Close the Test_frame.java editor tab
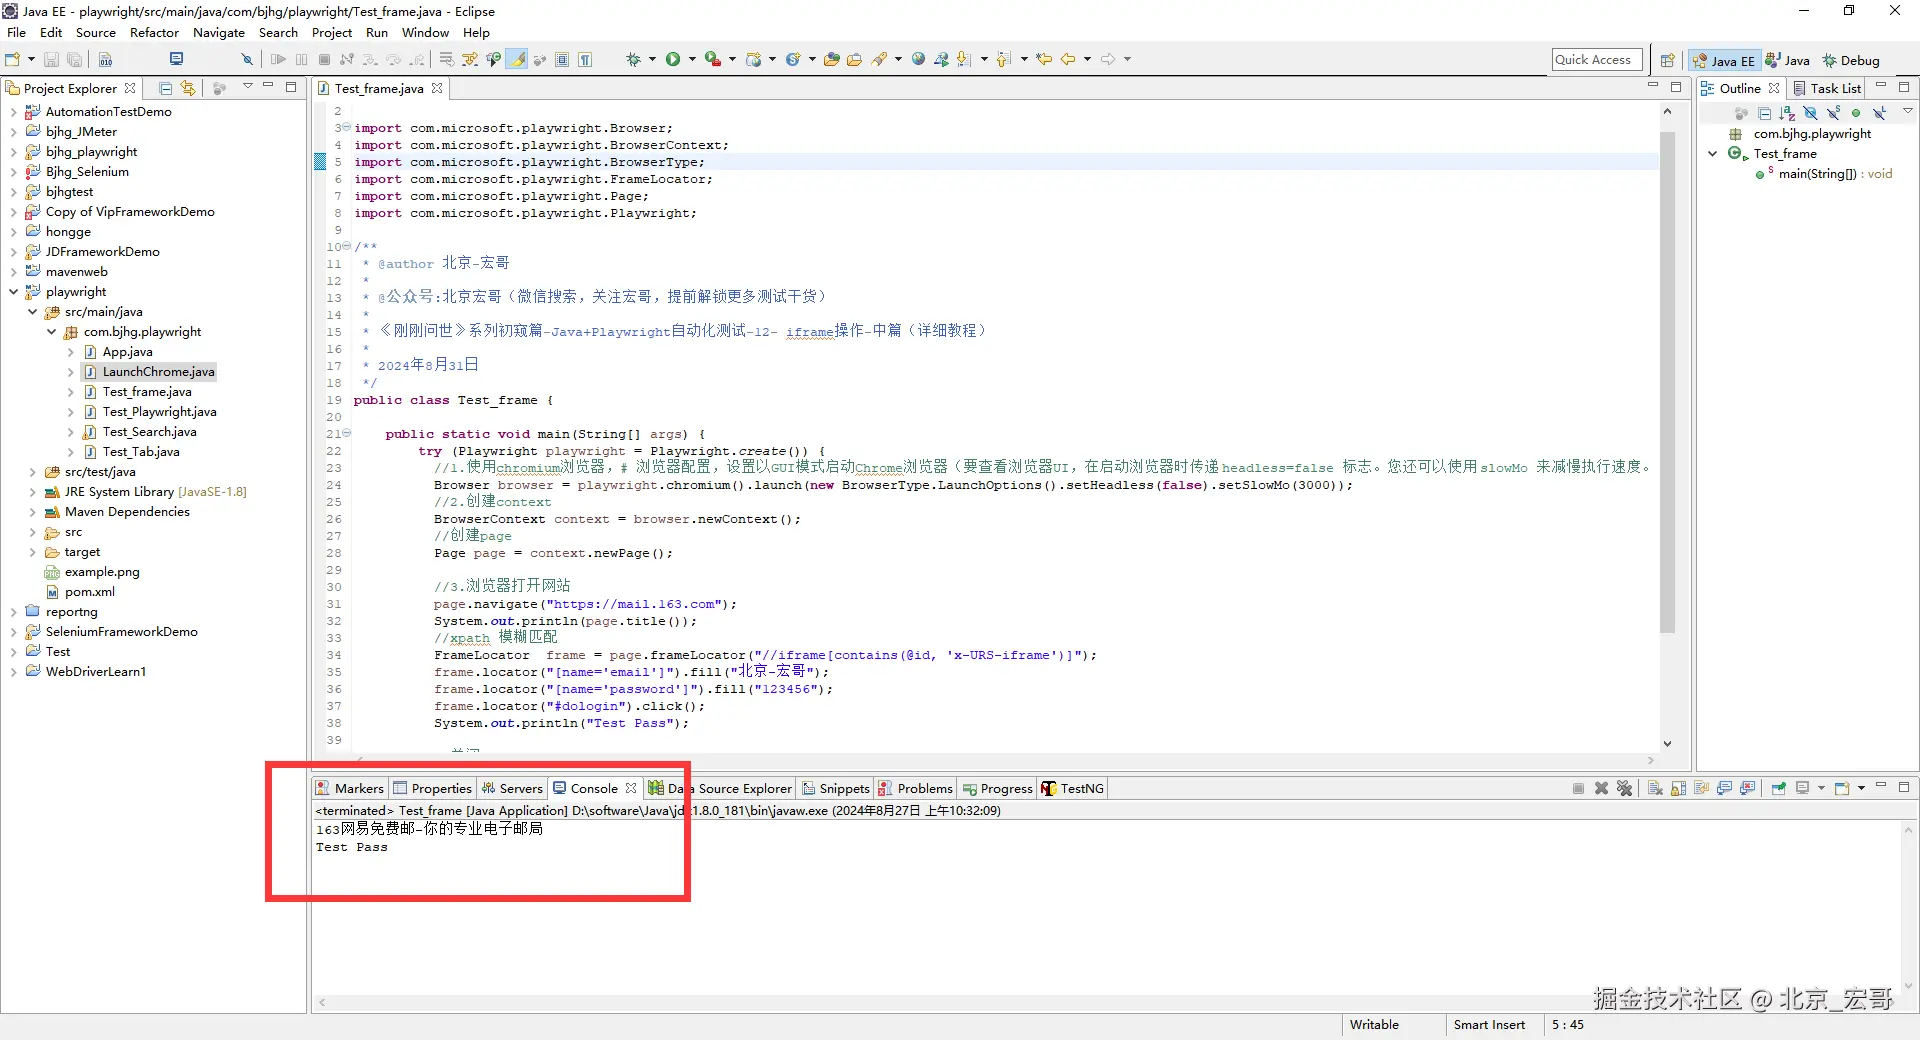 (x=437, y=88)
